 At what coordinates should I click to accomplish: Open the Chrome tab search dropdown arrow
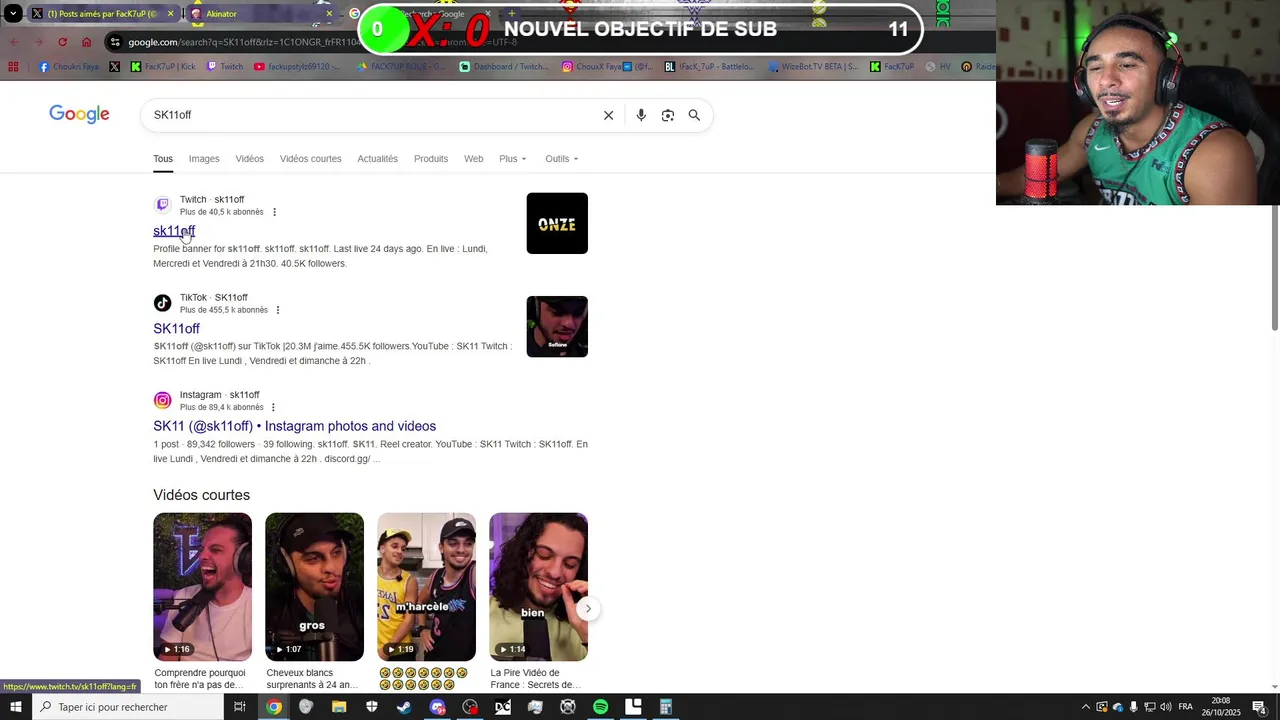13,14
